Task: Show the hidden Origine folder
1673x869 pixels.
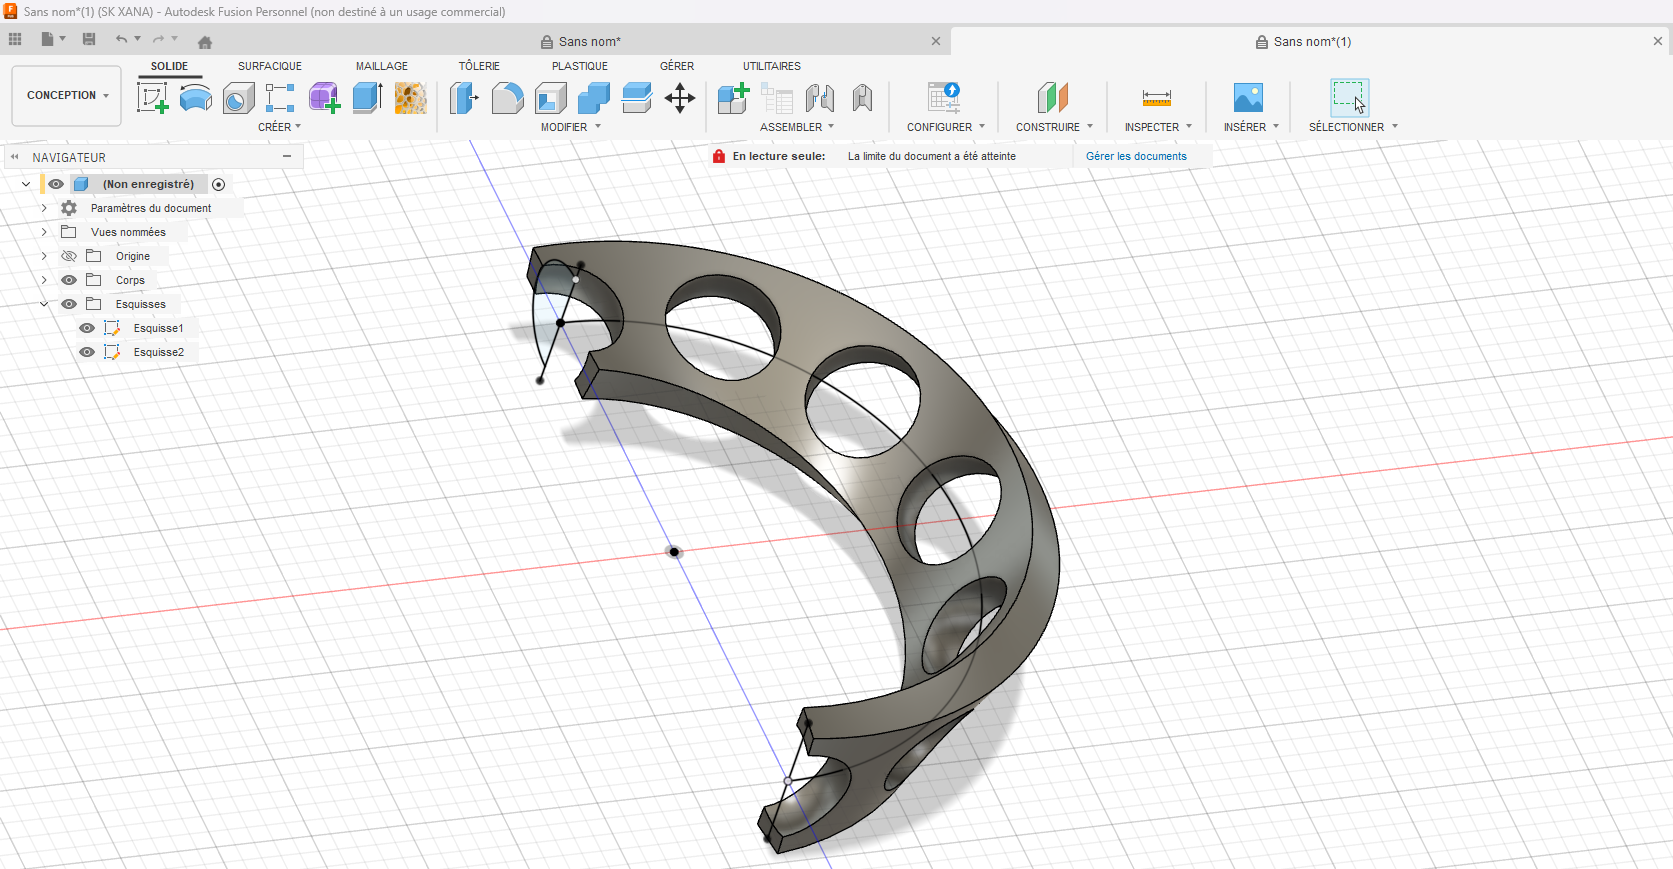Action: tap(69, 256)
